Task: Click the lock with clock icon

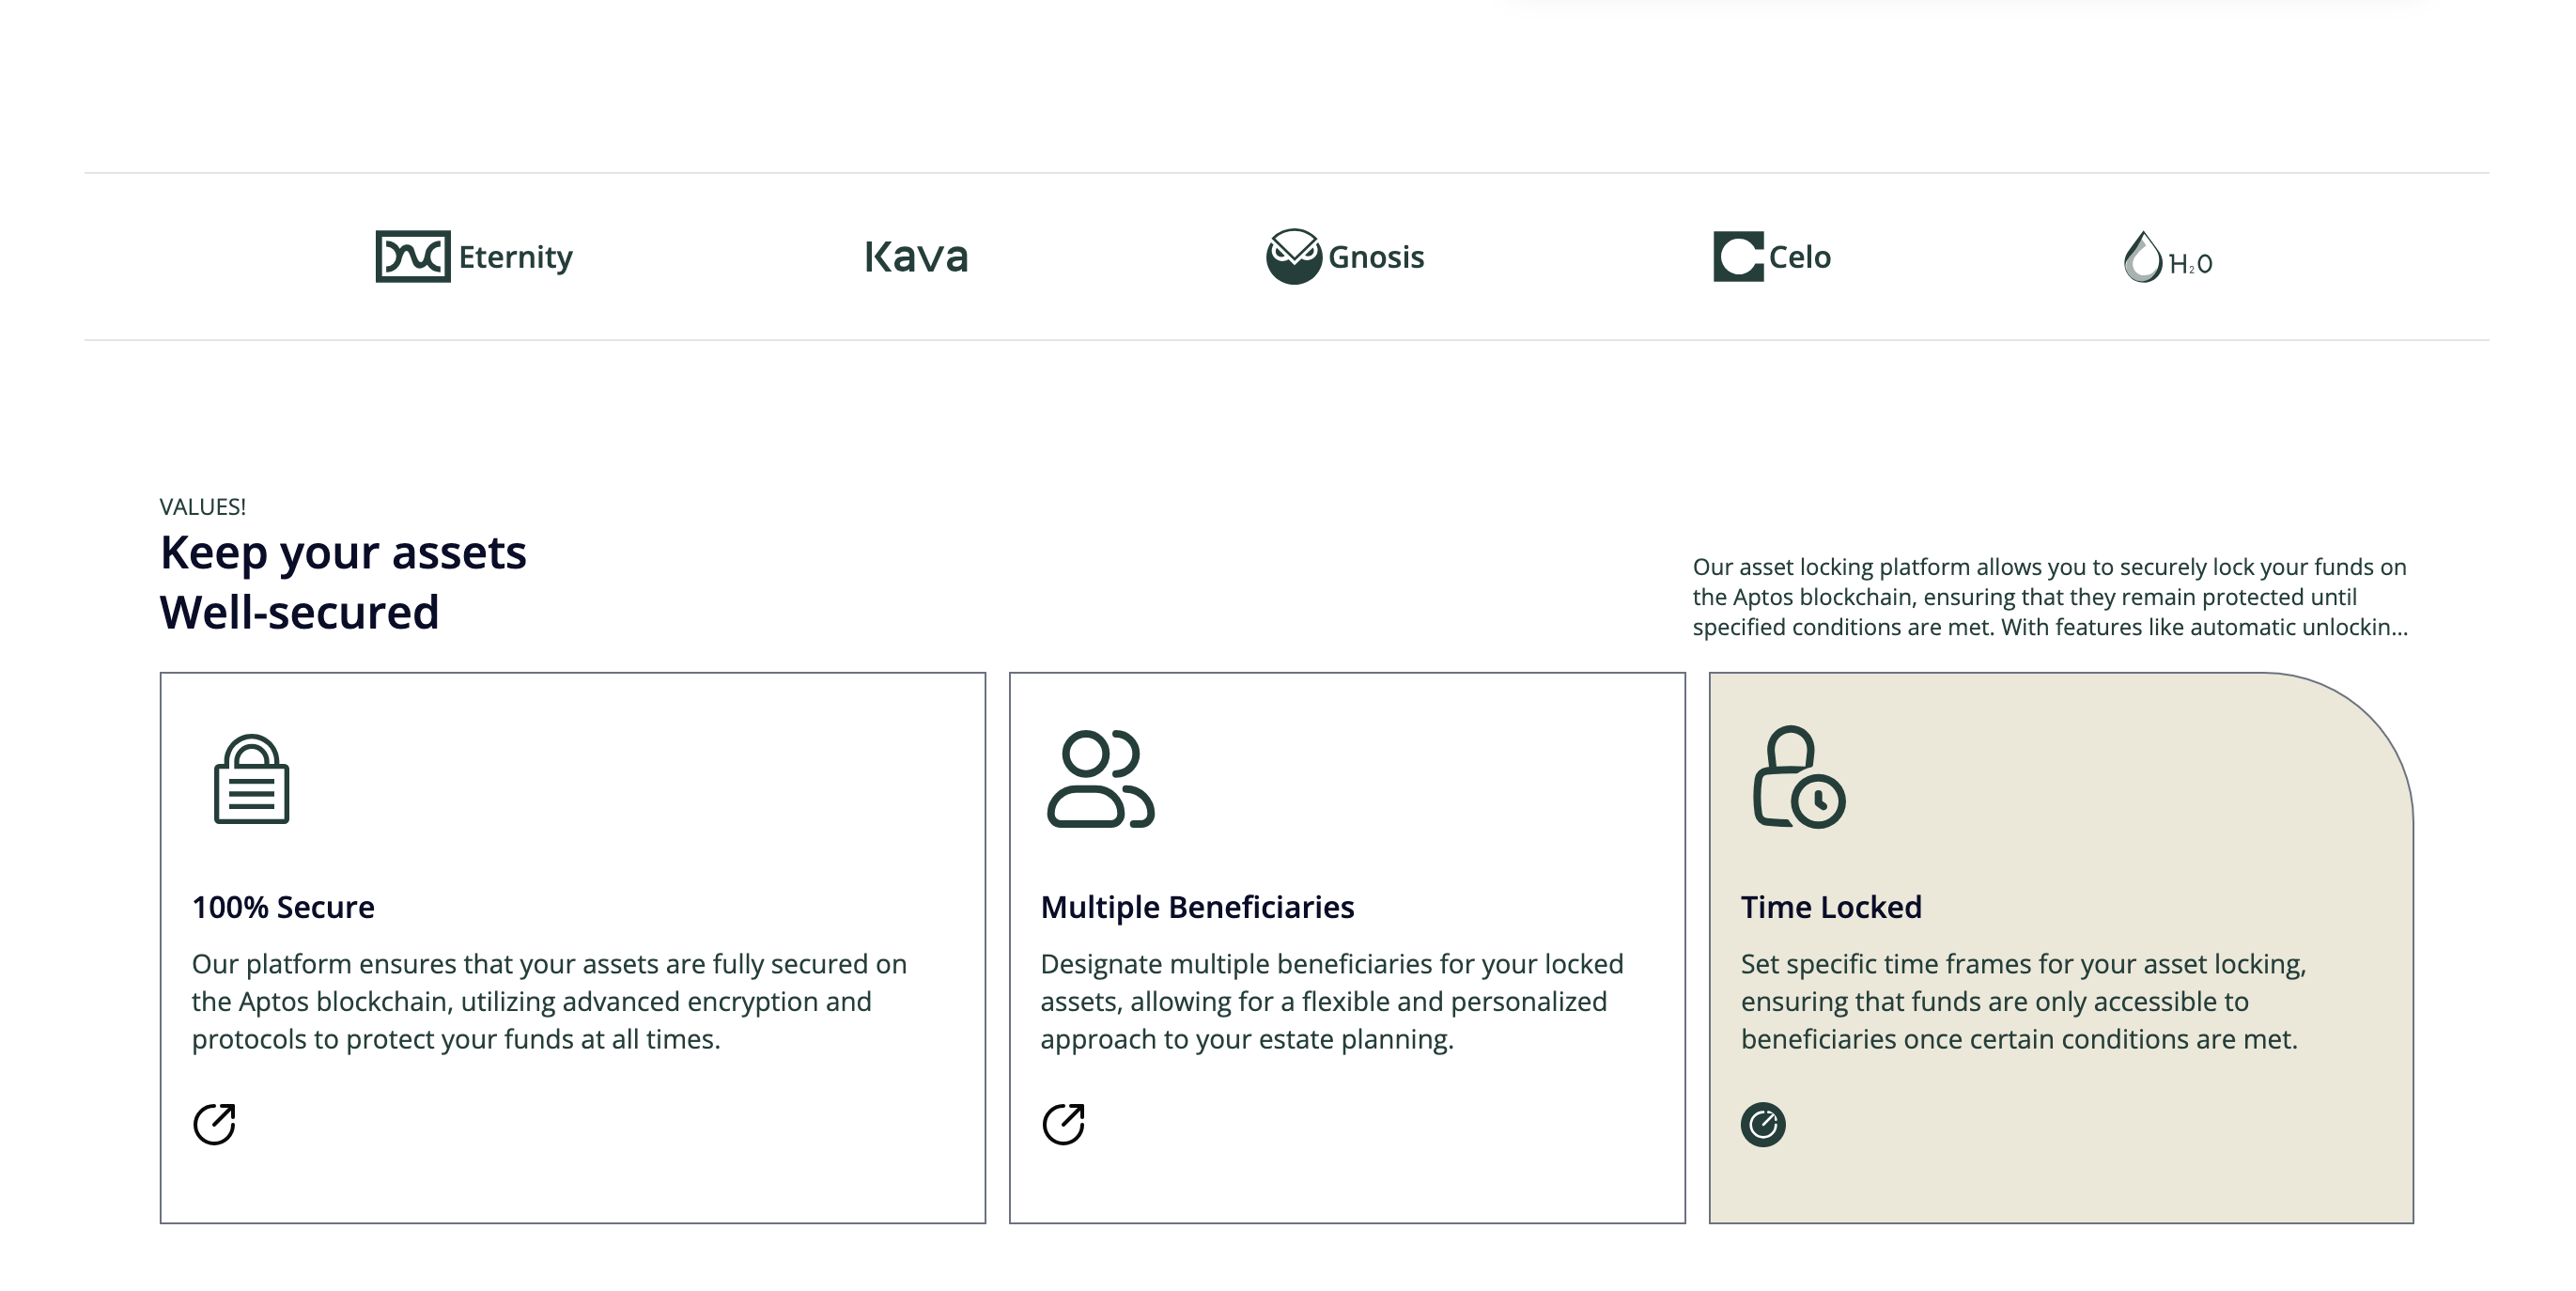Action: [1798, 778]
